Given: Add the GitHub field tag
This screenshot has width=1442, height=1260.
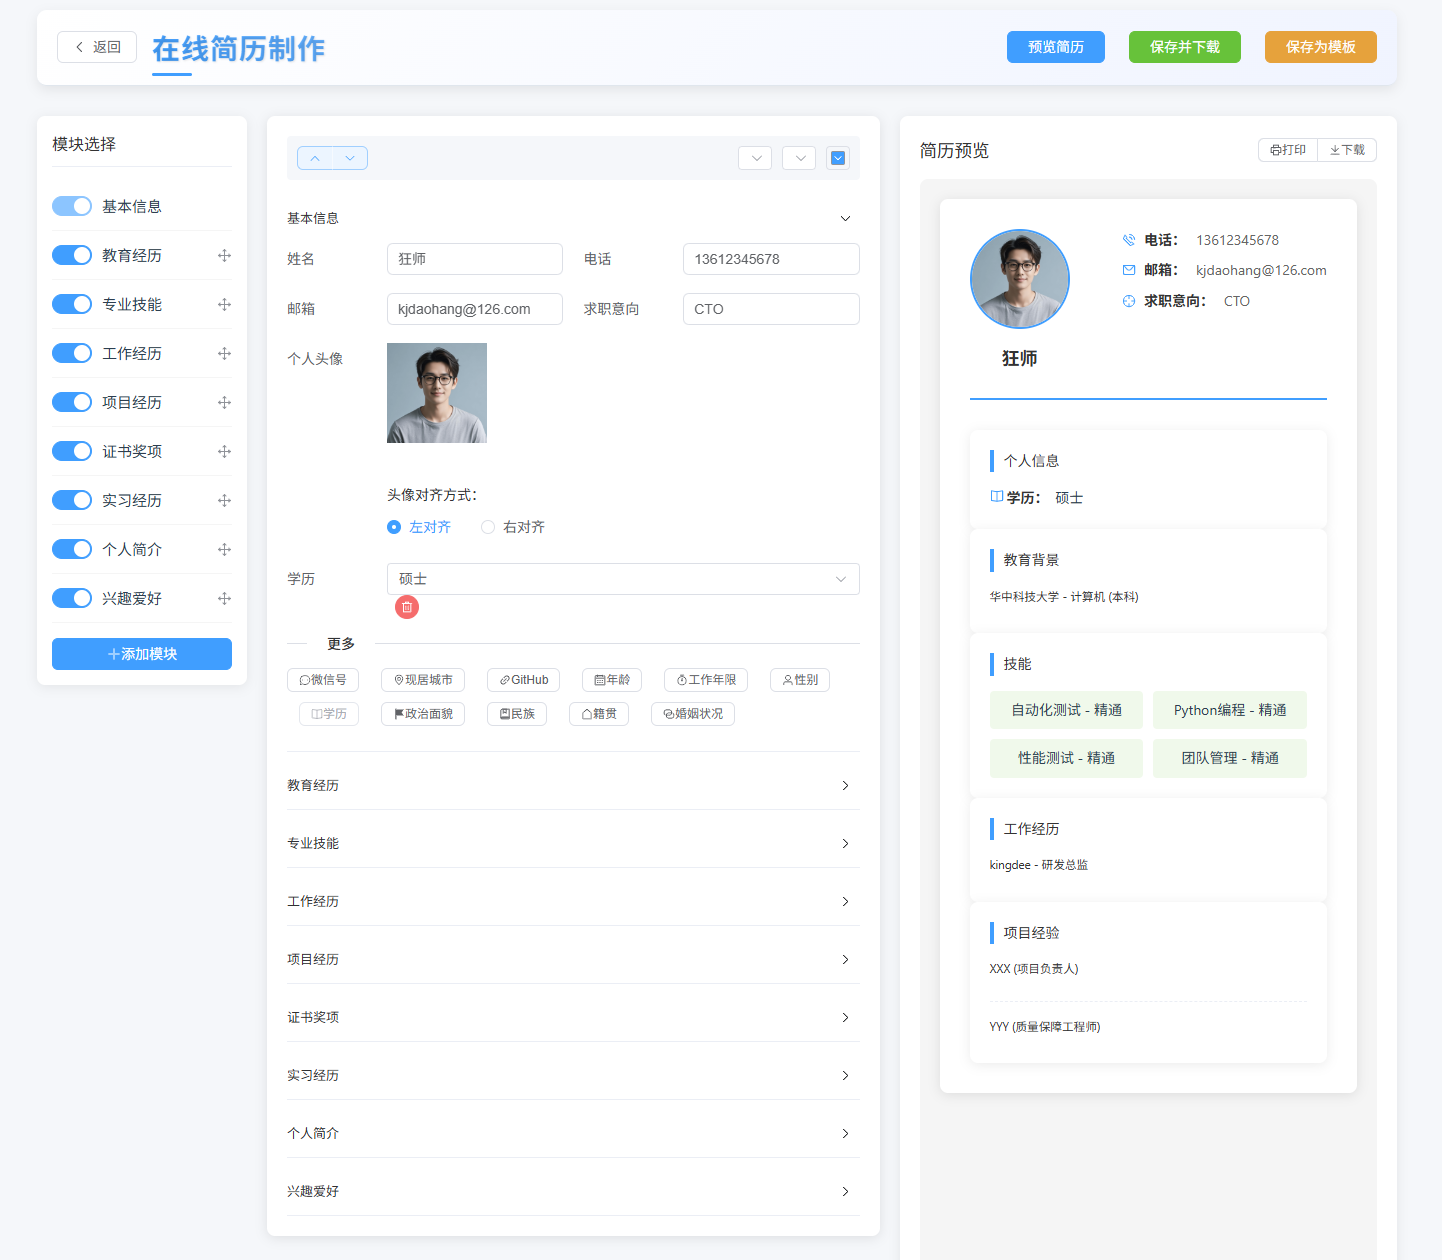Looking at the screenshot, I should point(524,680).
